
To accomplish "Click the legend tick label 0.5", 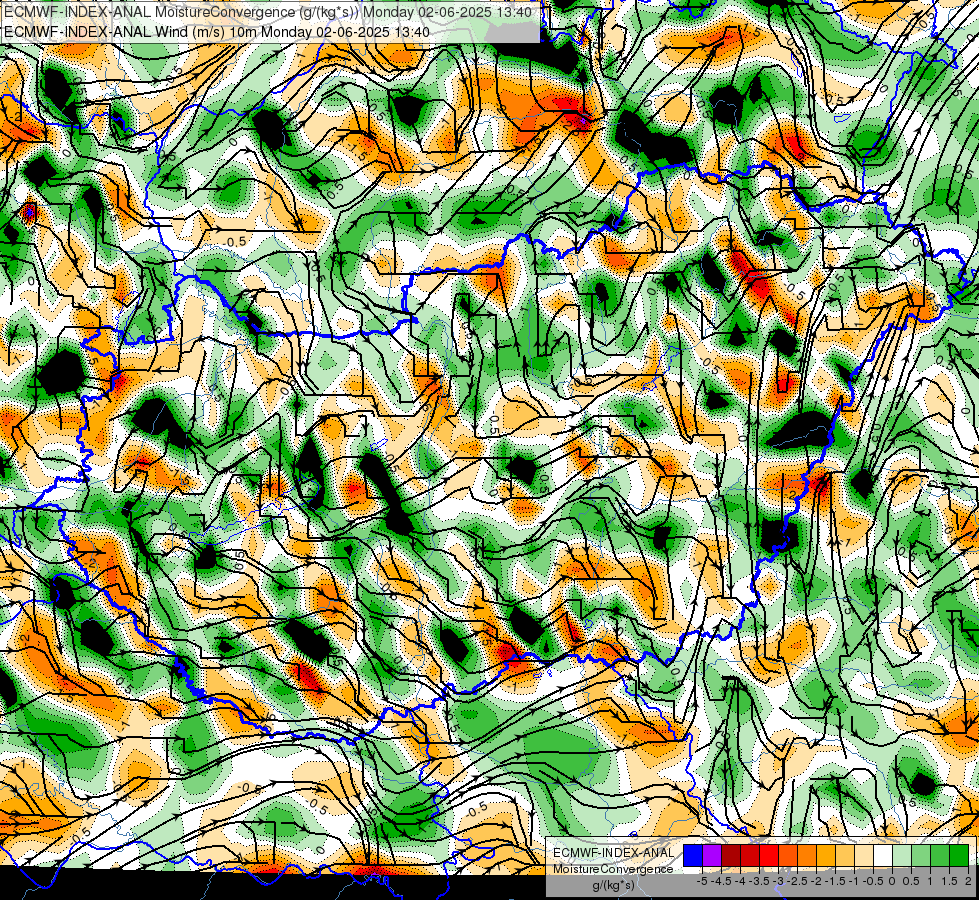I will tap(911, 881).
